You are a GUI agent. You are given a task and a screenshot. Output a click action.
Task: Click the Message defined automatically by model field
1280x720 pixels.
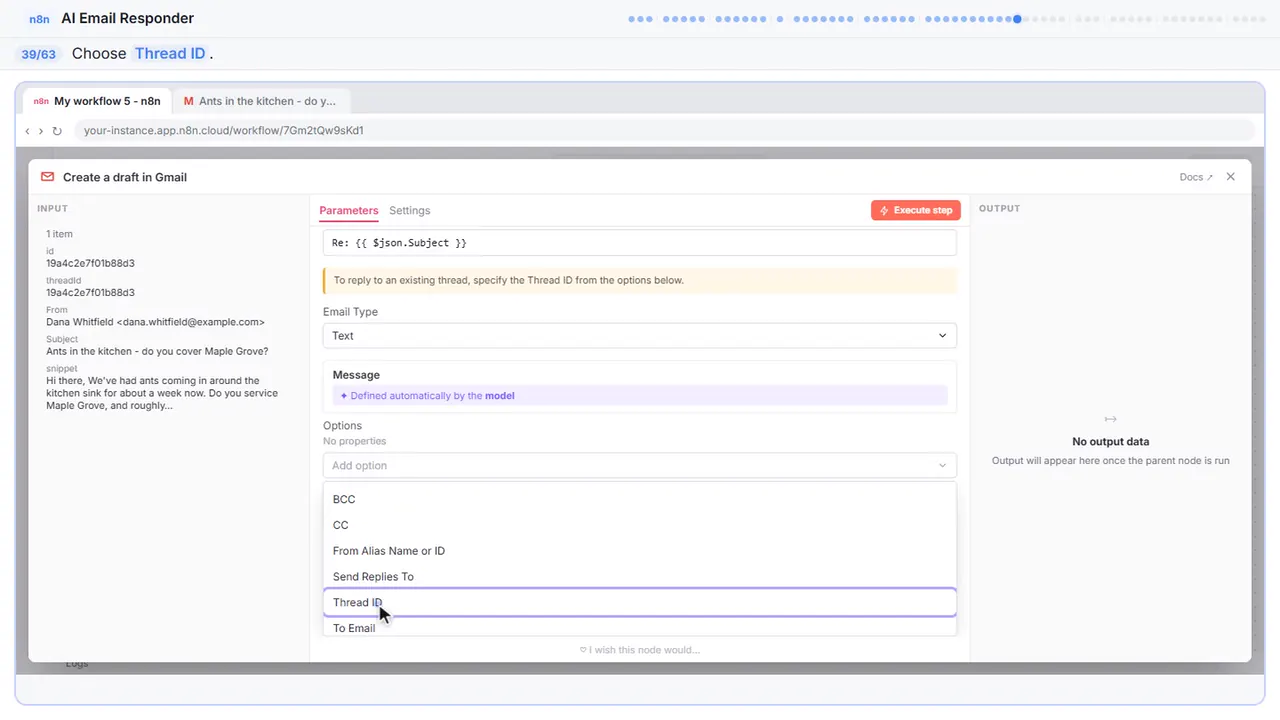point(640,396)
